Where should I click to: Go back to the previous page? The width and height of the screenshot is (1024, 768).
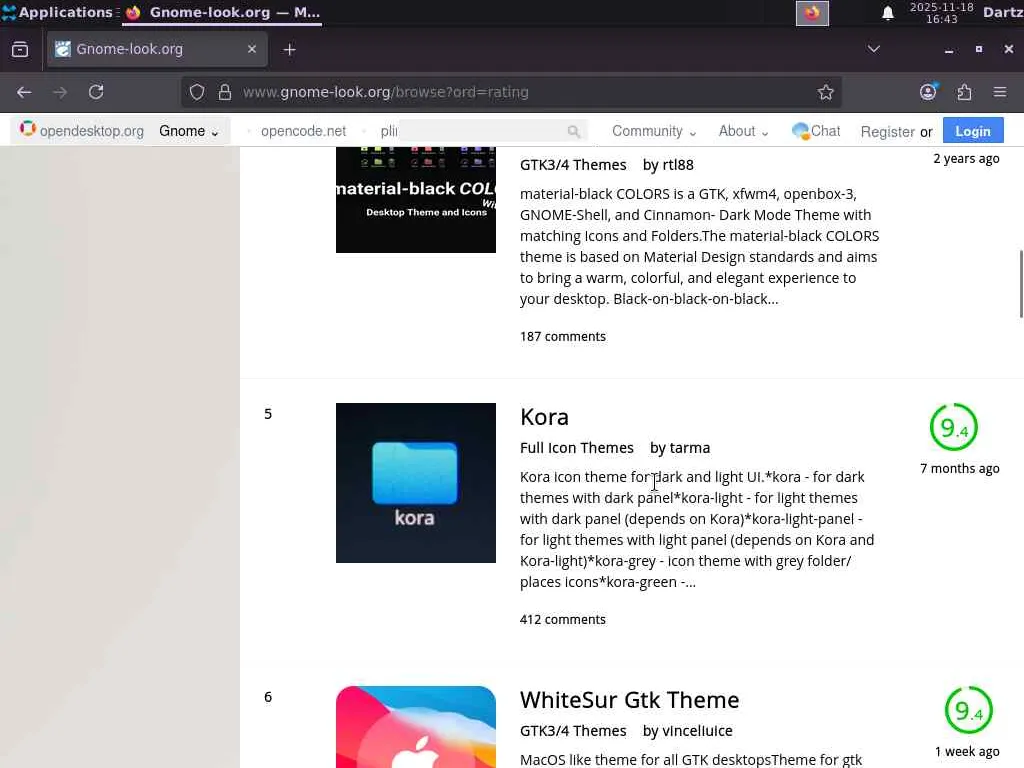(x=24, y=92)
